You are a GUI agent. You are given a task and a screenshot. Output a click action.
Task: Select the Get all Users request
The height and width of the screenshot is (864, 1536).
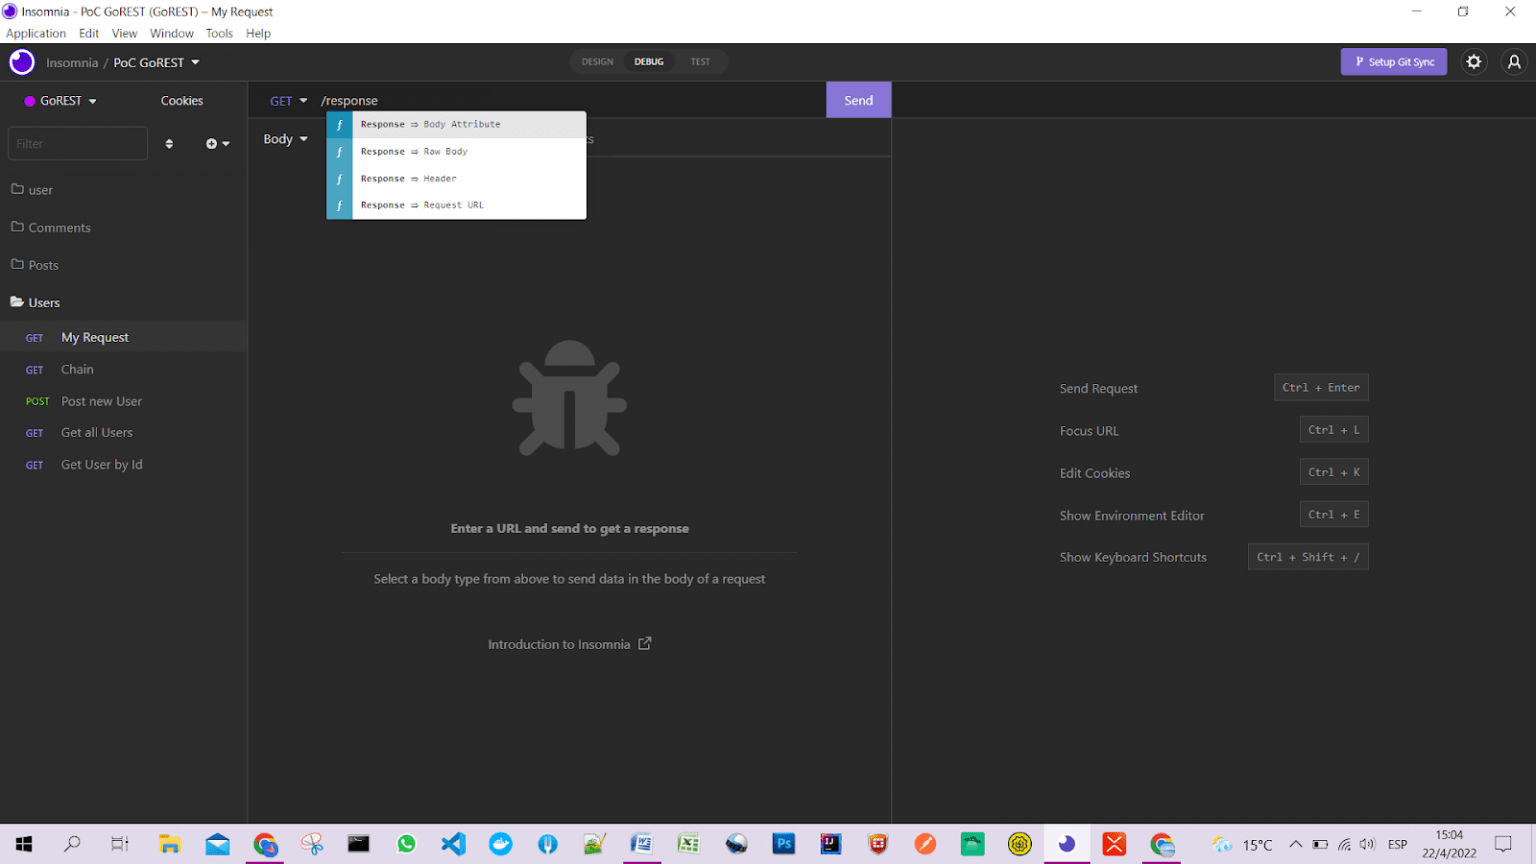point(96,432)
